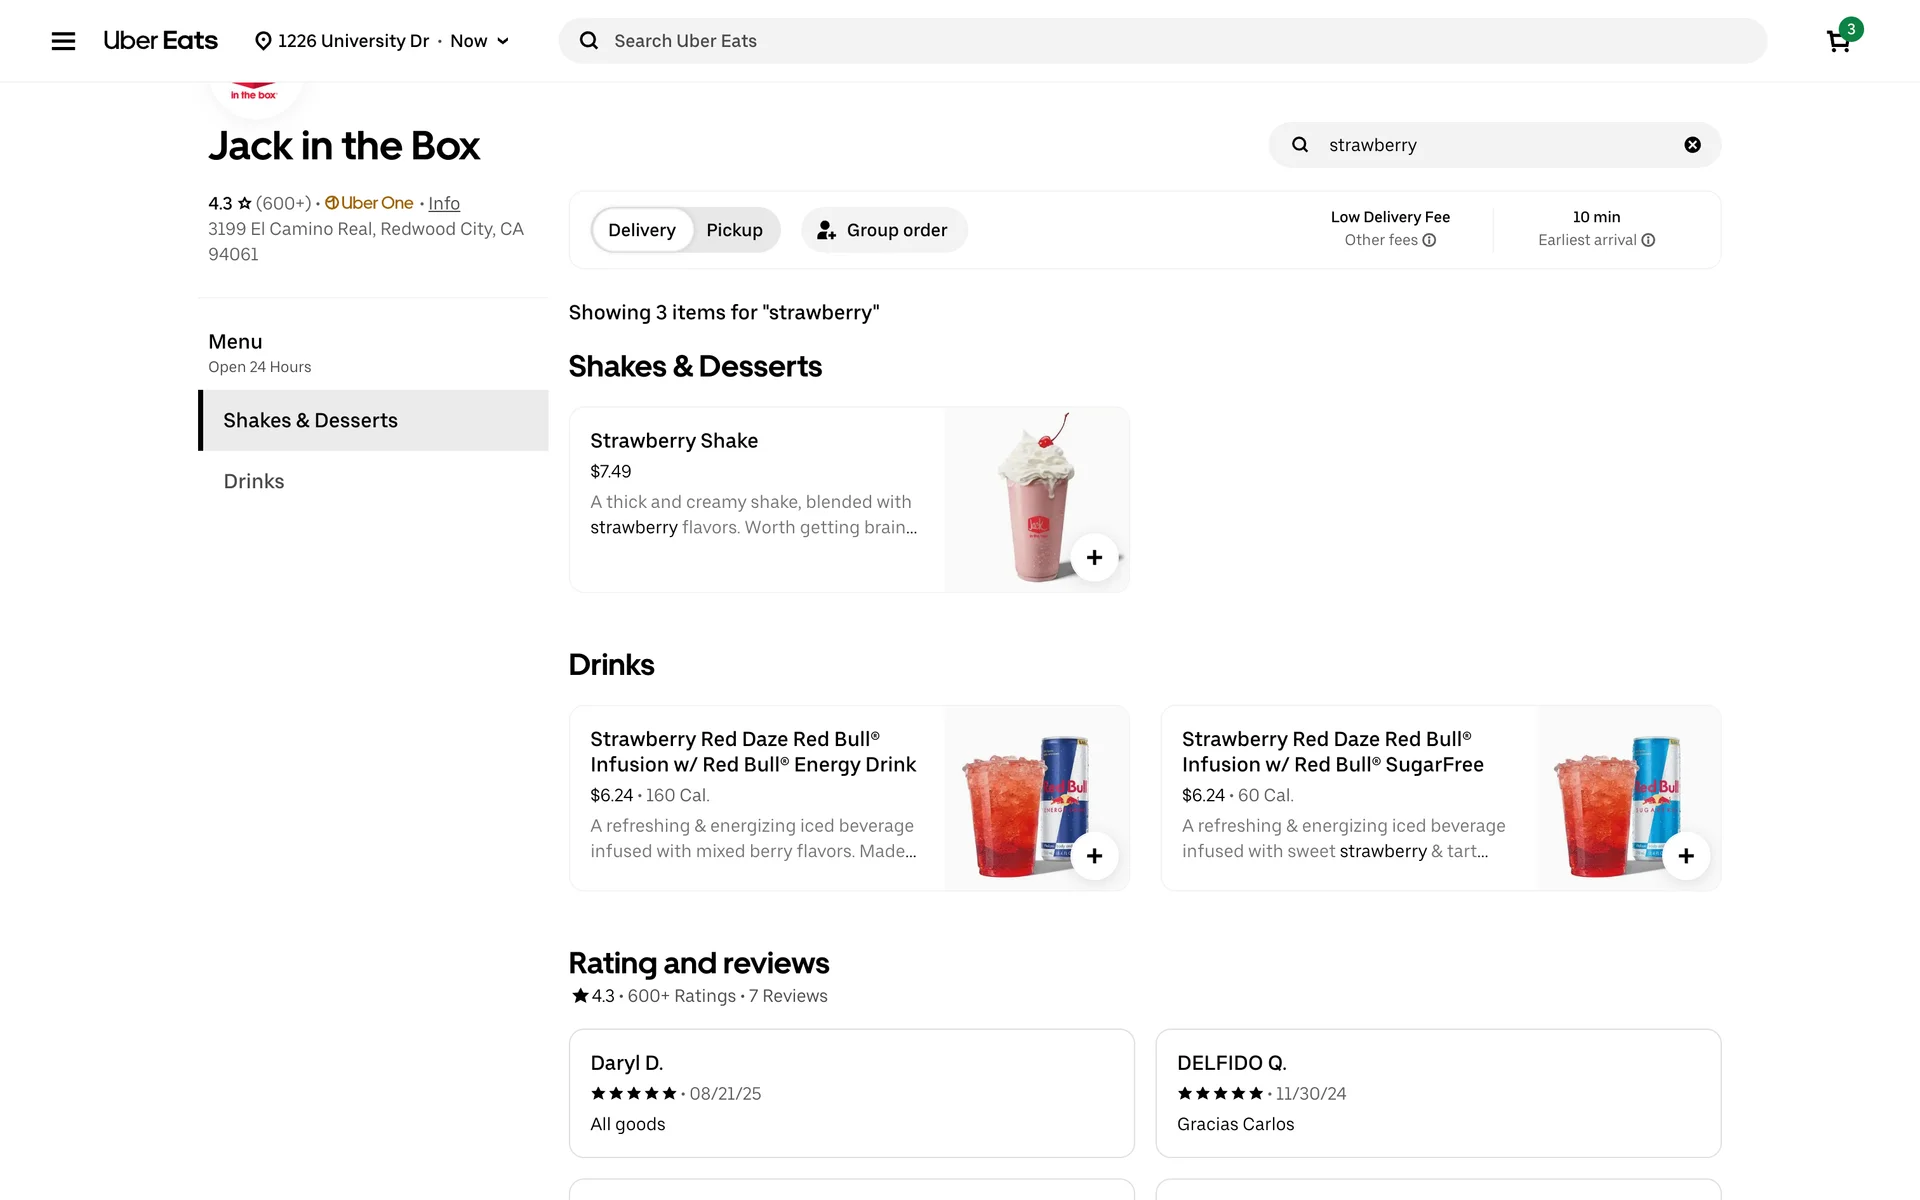
Task: Open the shopping cart with 3 items
Action: click(x=1838, y=41)
